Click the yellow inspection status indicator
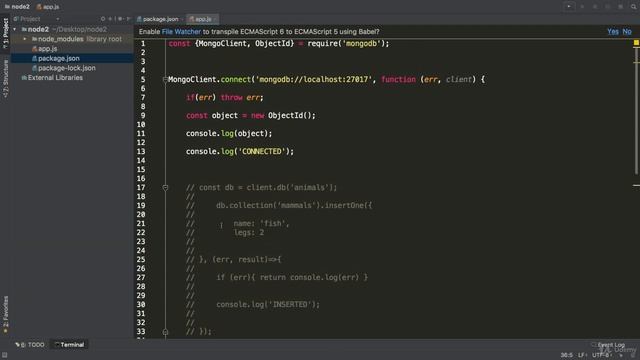 (636, 43)
